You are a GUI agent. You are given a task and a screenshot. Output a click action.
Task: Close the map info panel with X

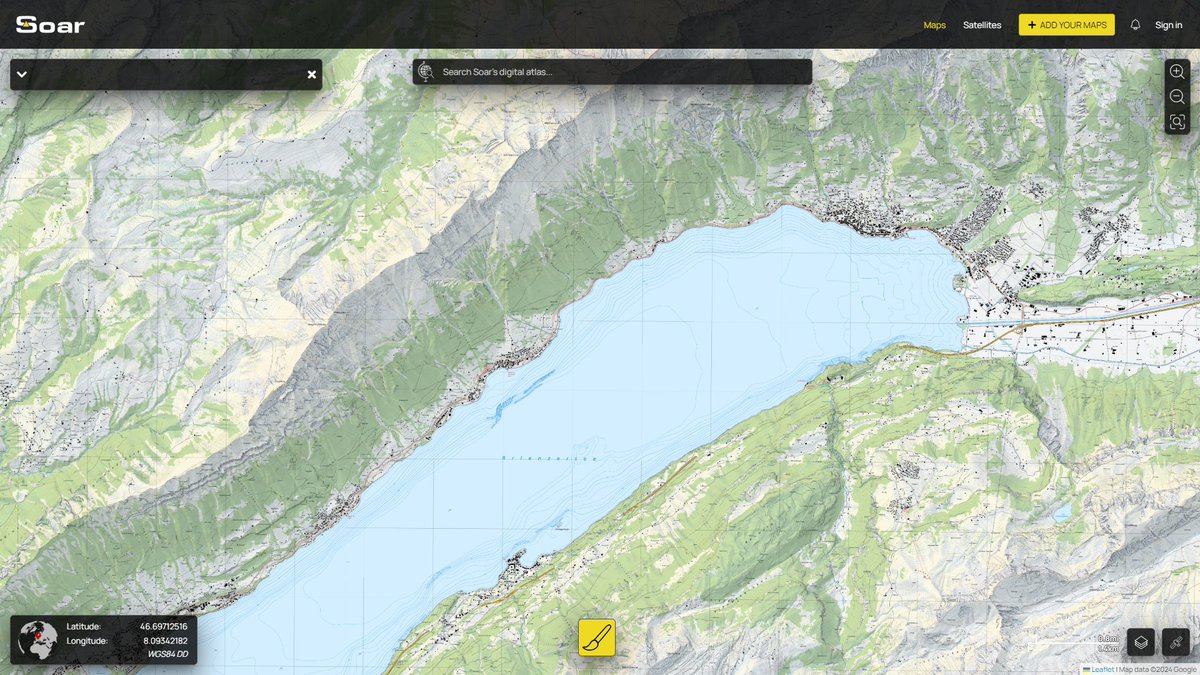311,75
